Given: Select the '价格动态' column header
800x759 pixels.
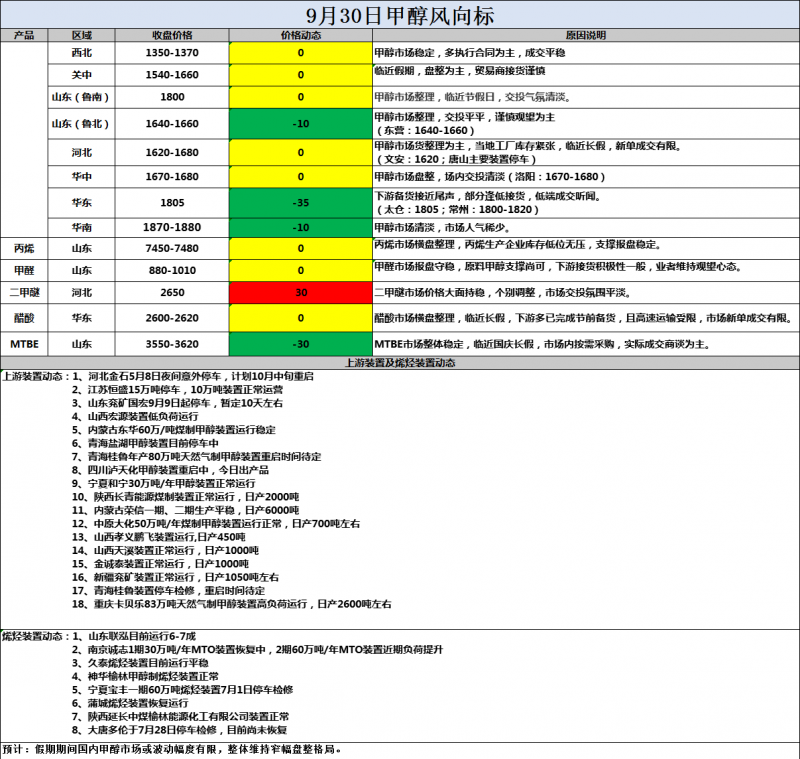Looking at the screenshot, I should point(301,35).
